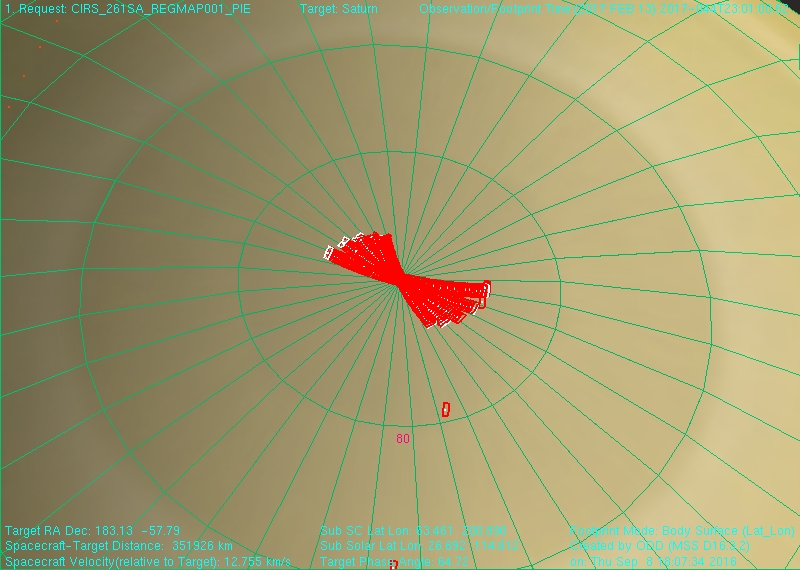The height and width of the screenshot is (570, 800).
Task: Click the Spacecraft Velocity 12.755 km/s line
Action: [x=148, y=561]
